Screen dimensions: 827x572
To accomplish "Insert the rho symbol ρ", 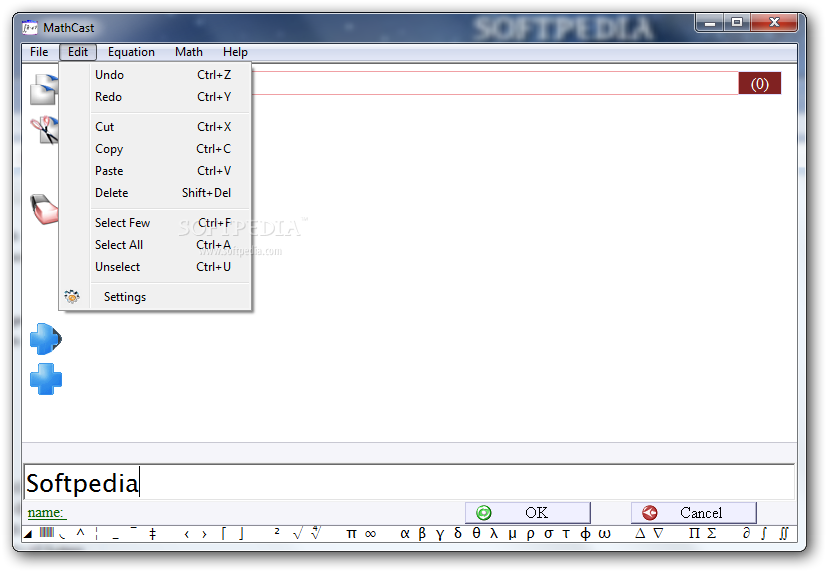I will [530, 534].
